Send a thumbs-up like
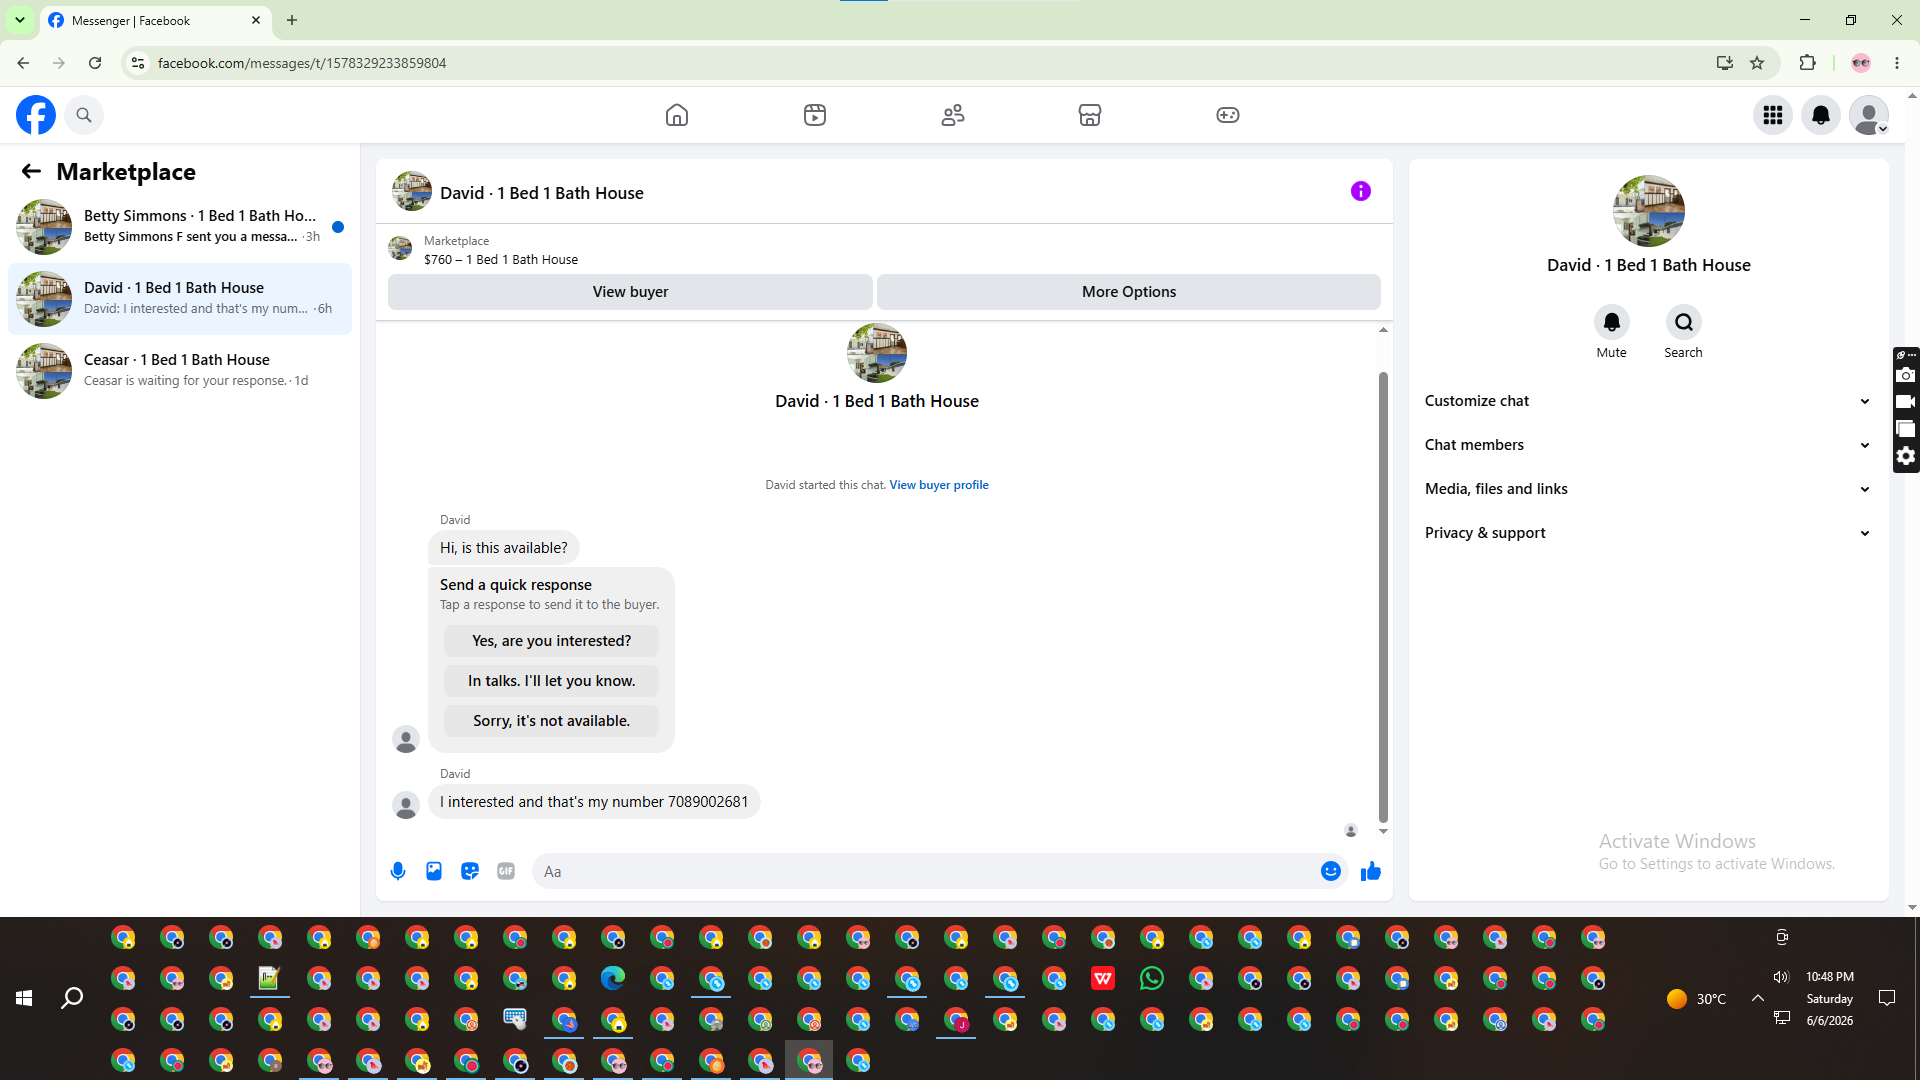The image size is (1920, 1080). (1371, 871)
